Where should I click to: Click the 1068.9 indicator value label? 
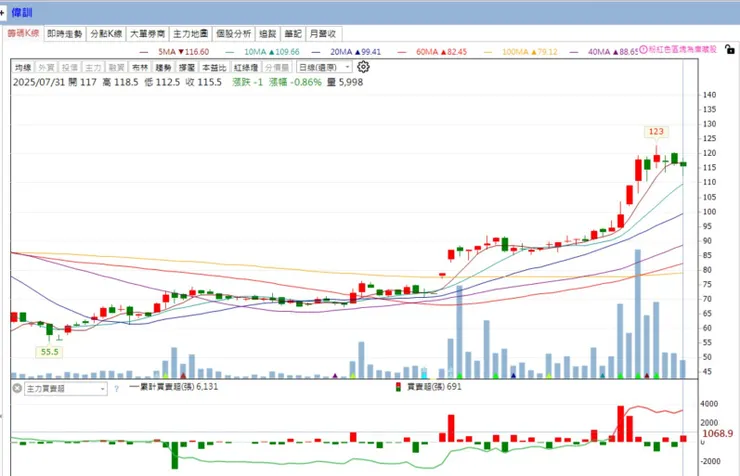tap(718, 433)
